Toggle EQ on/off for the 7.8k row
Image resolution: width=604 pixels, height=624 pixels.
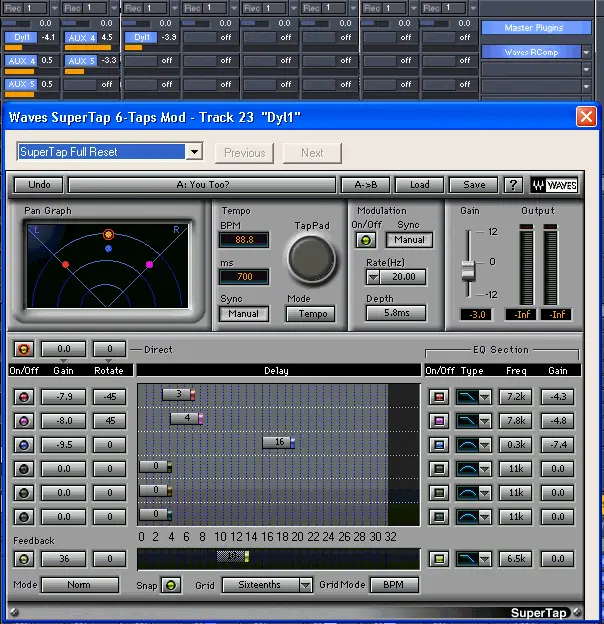tap(439, 421)
